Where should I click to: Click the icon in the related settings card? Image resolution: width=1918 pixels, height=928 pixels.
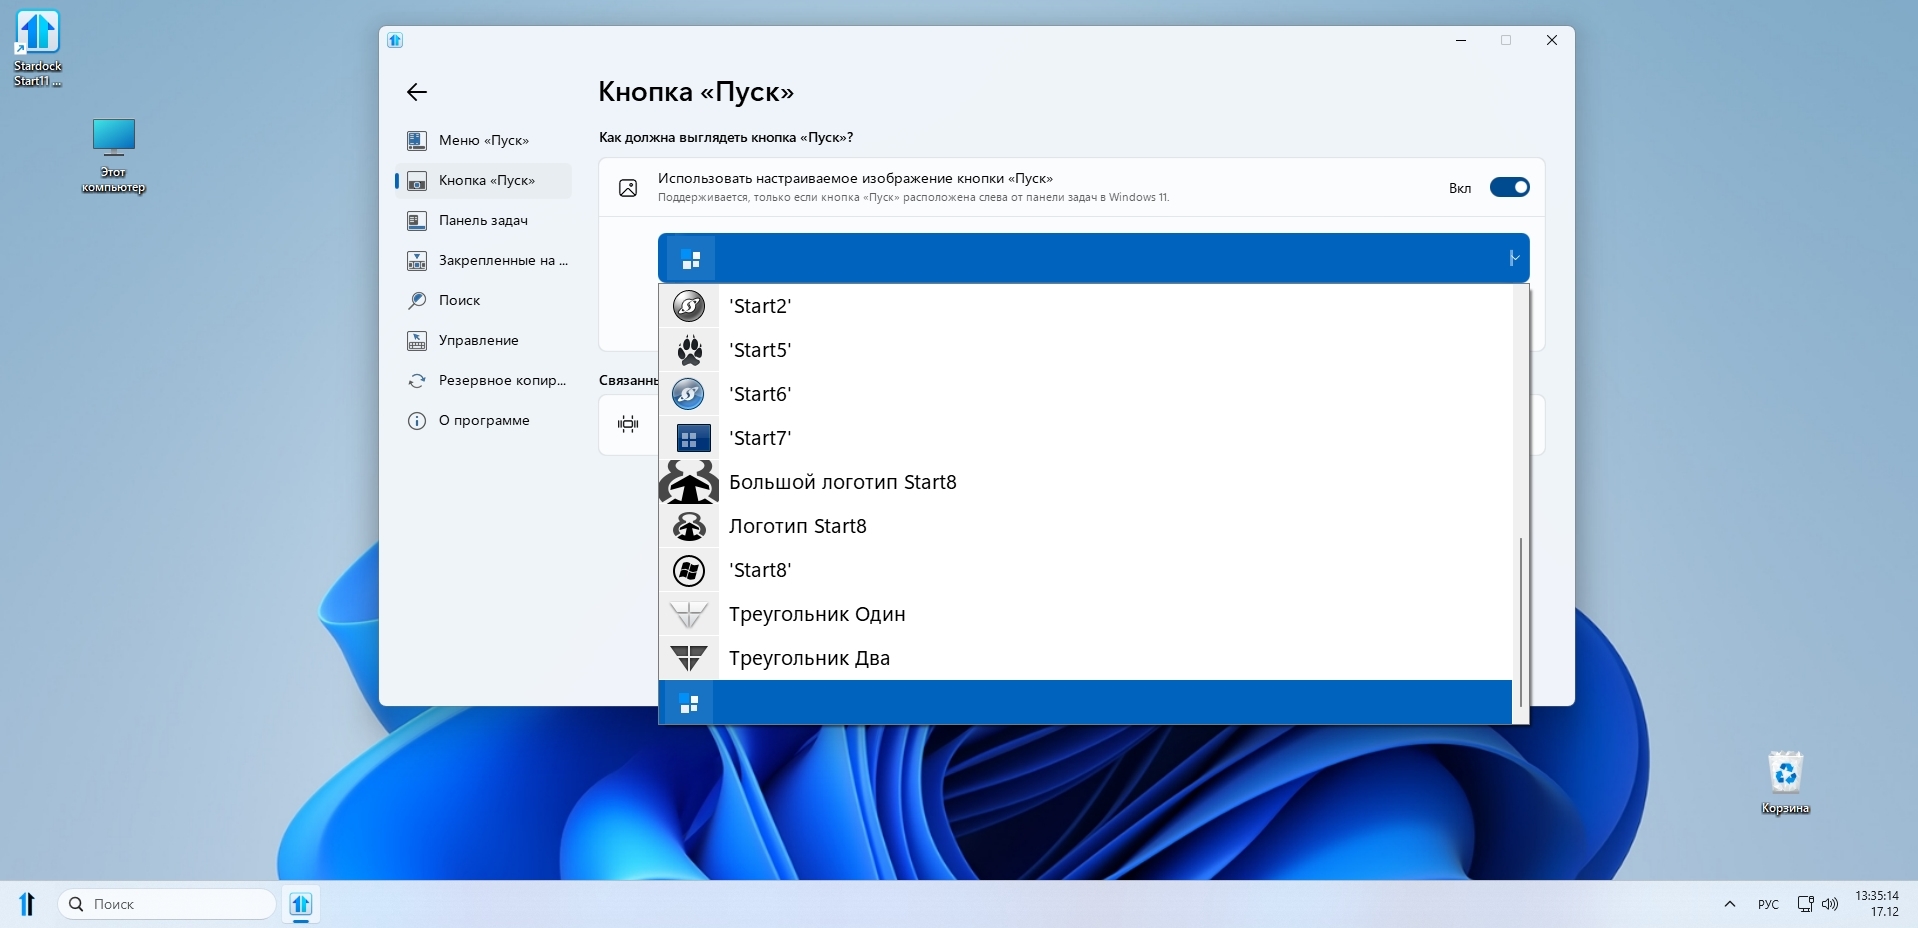tap(628, 424)
